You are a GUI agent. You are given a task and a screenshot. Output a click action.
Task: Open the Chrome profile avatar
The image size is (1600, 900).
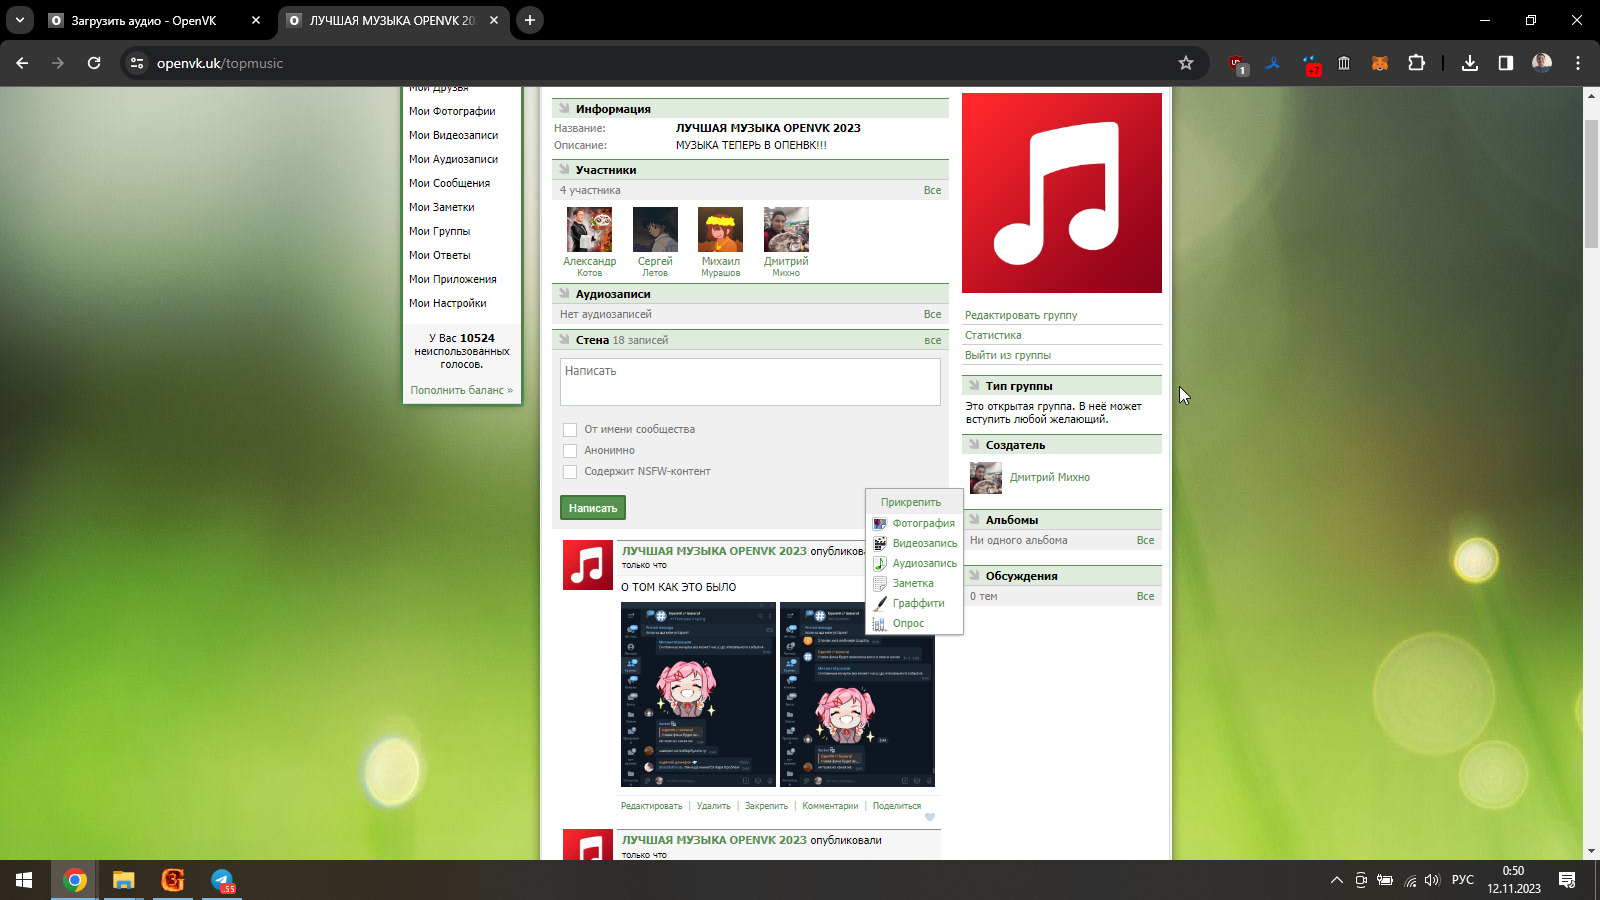tap(1542, 63)
